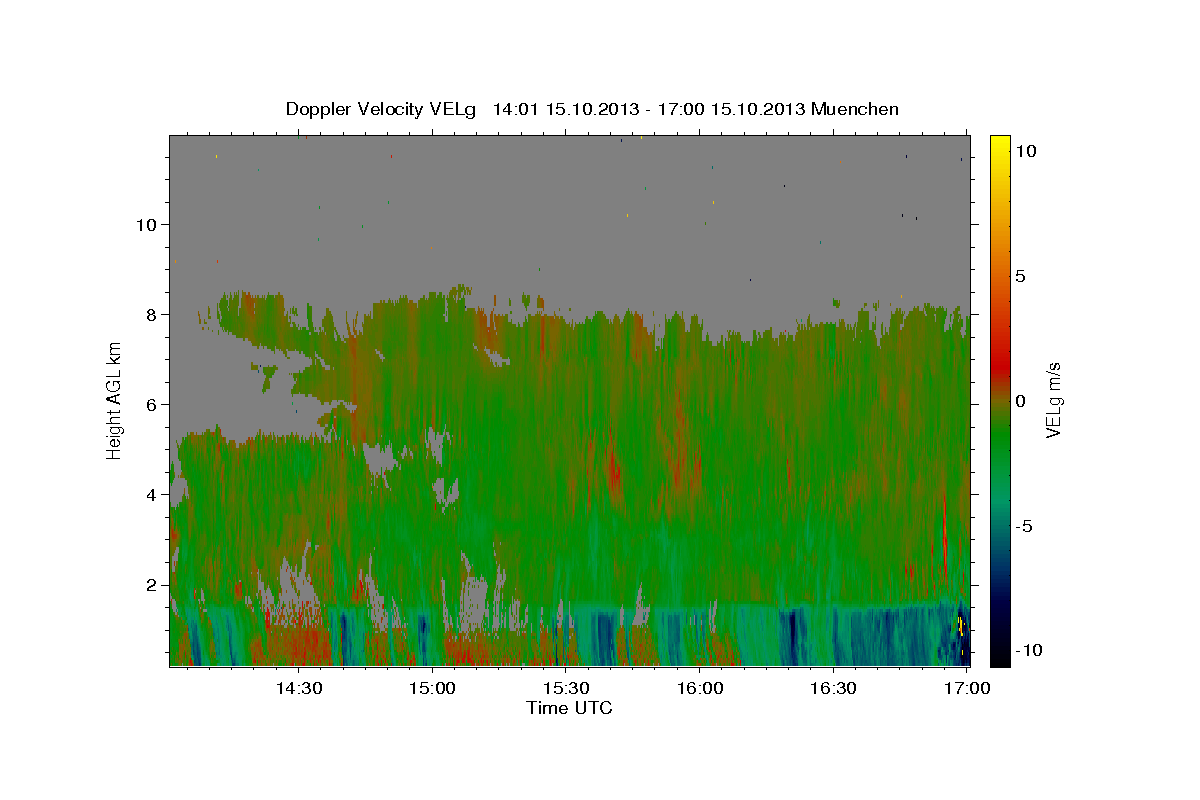Click the 'Height AGL km' axis title
This screenshot has width=1200, height=800.
click(x=115, y=400)
